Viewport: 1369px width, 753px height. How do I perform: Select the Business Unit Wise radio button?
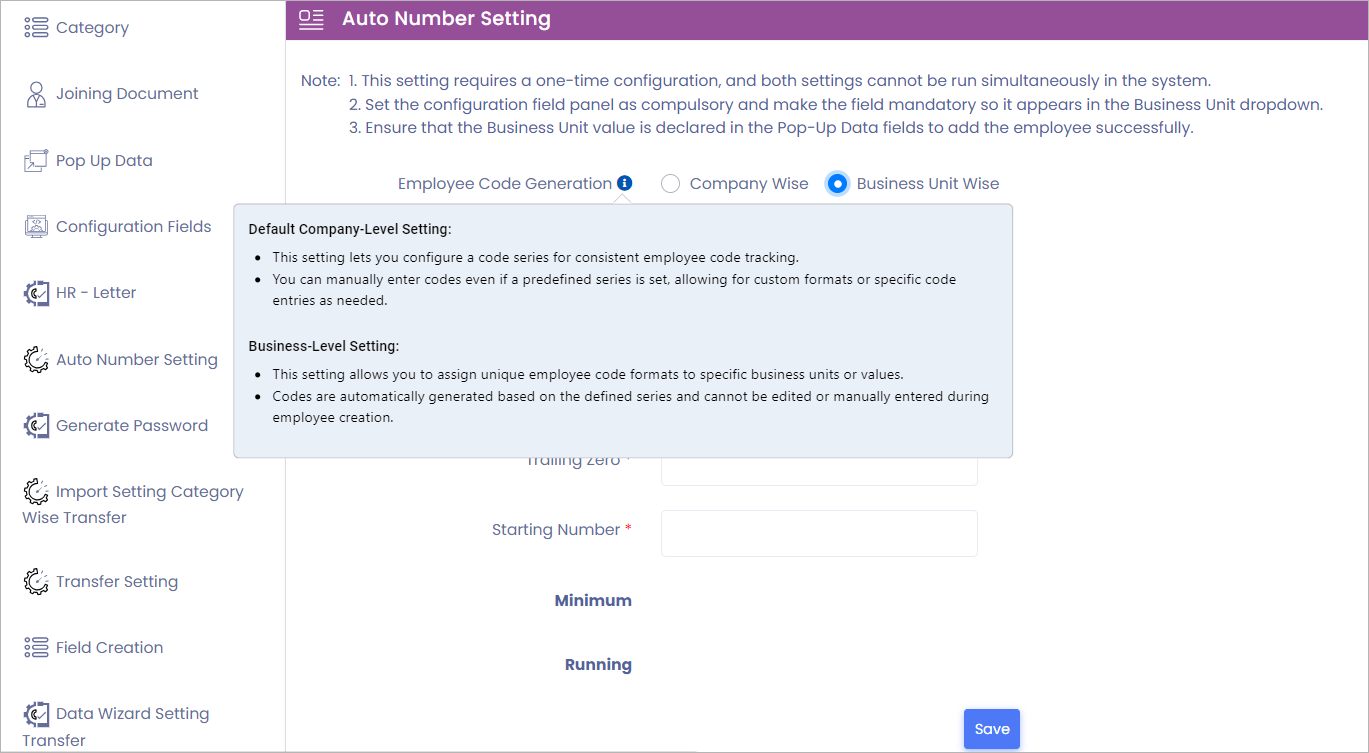tap(838, 184)
